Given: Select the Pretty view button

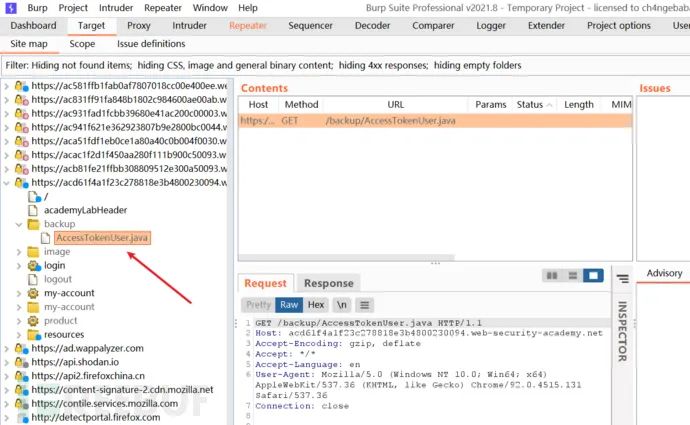Looking at the screenshot, I should pyautogui.click(x=258, y=304).
